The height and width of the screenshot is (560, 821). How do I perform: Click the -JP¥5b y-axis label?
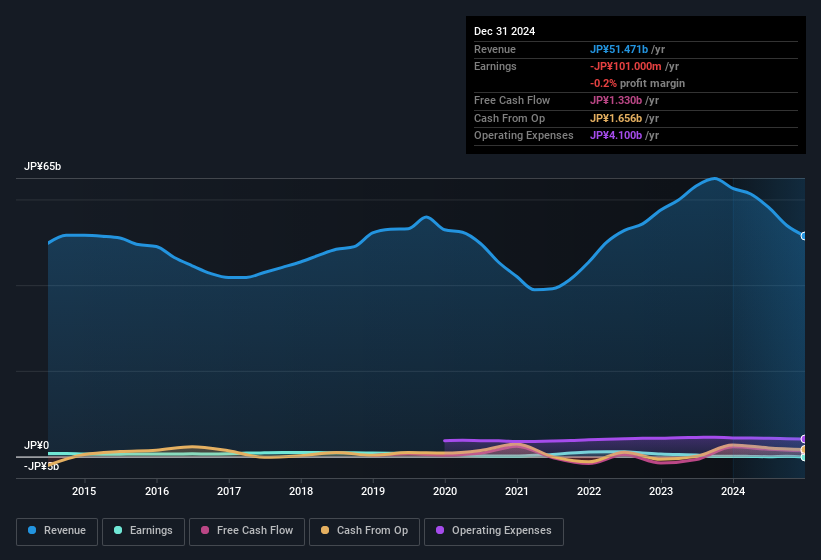click(41, 466)
